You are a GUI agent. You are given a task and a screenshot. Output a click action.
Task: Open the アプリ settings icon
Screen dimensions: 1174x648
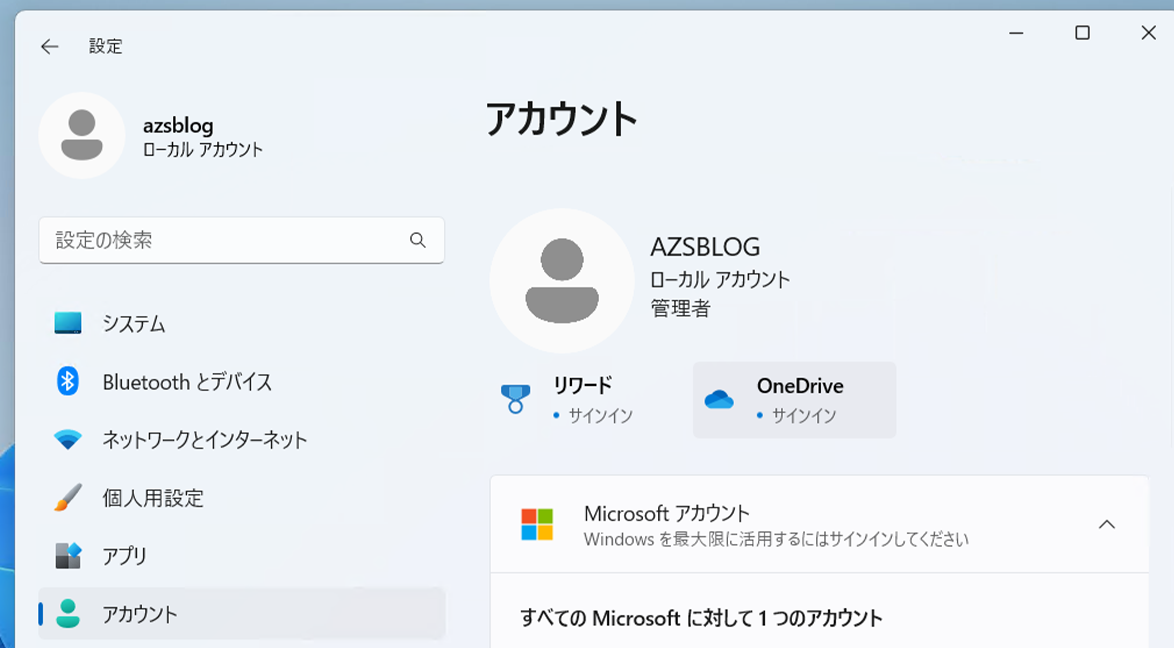[70, 556]
